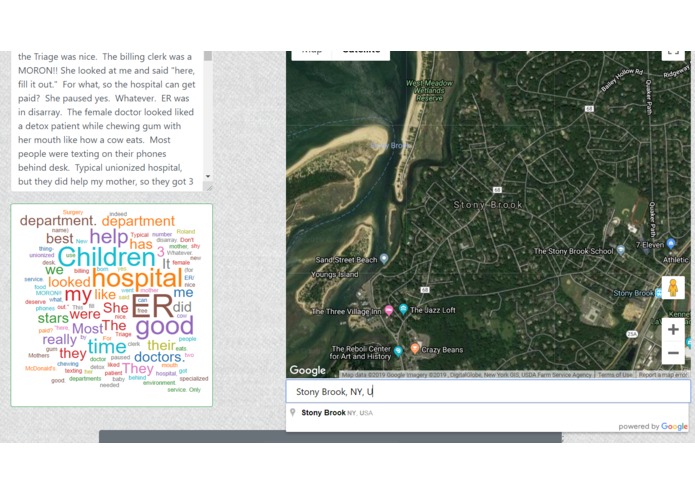Click the word 'looked' in word cloud
This screenshot has height=494, width=695.
[x=69, y=282]
